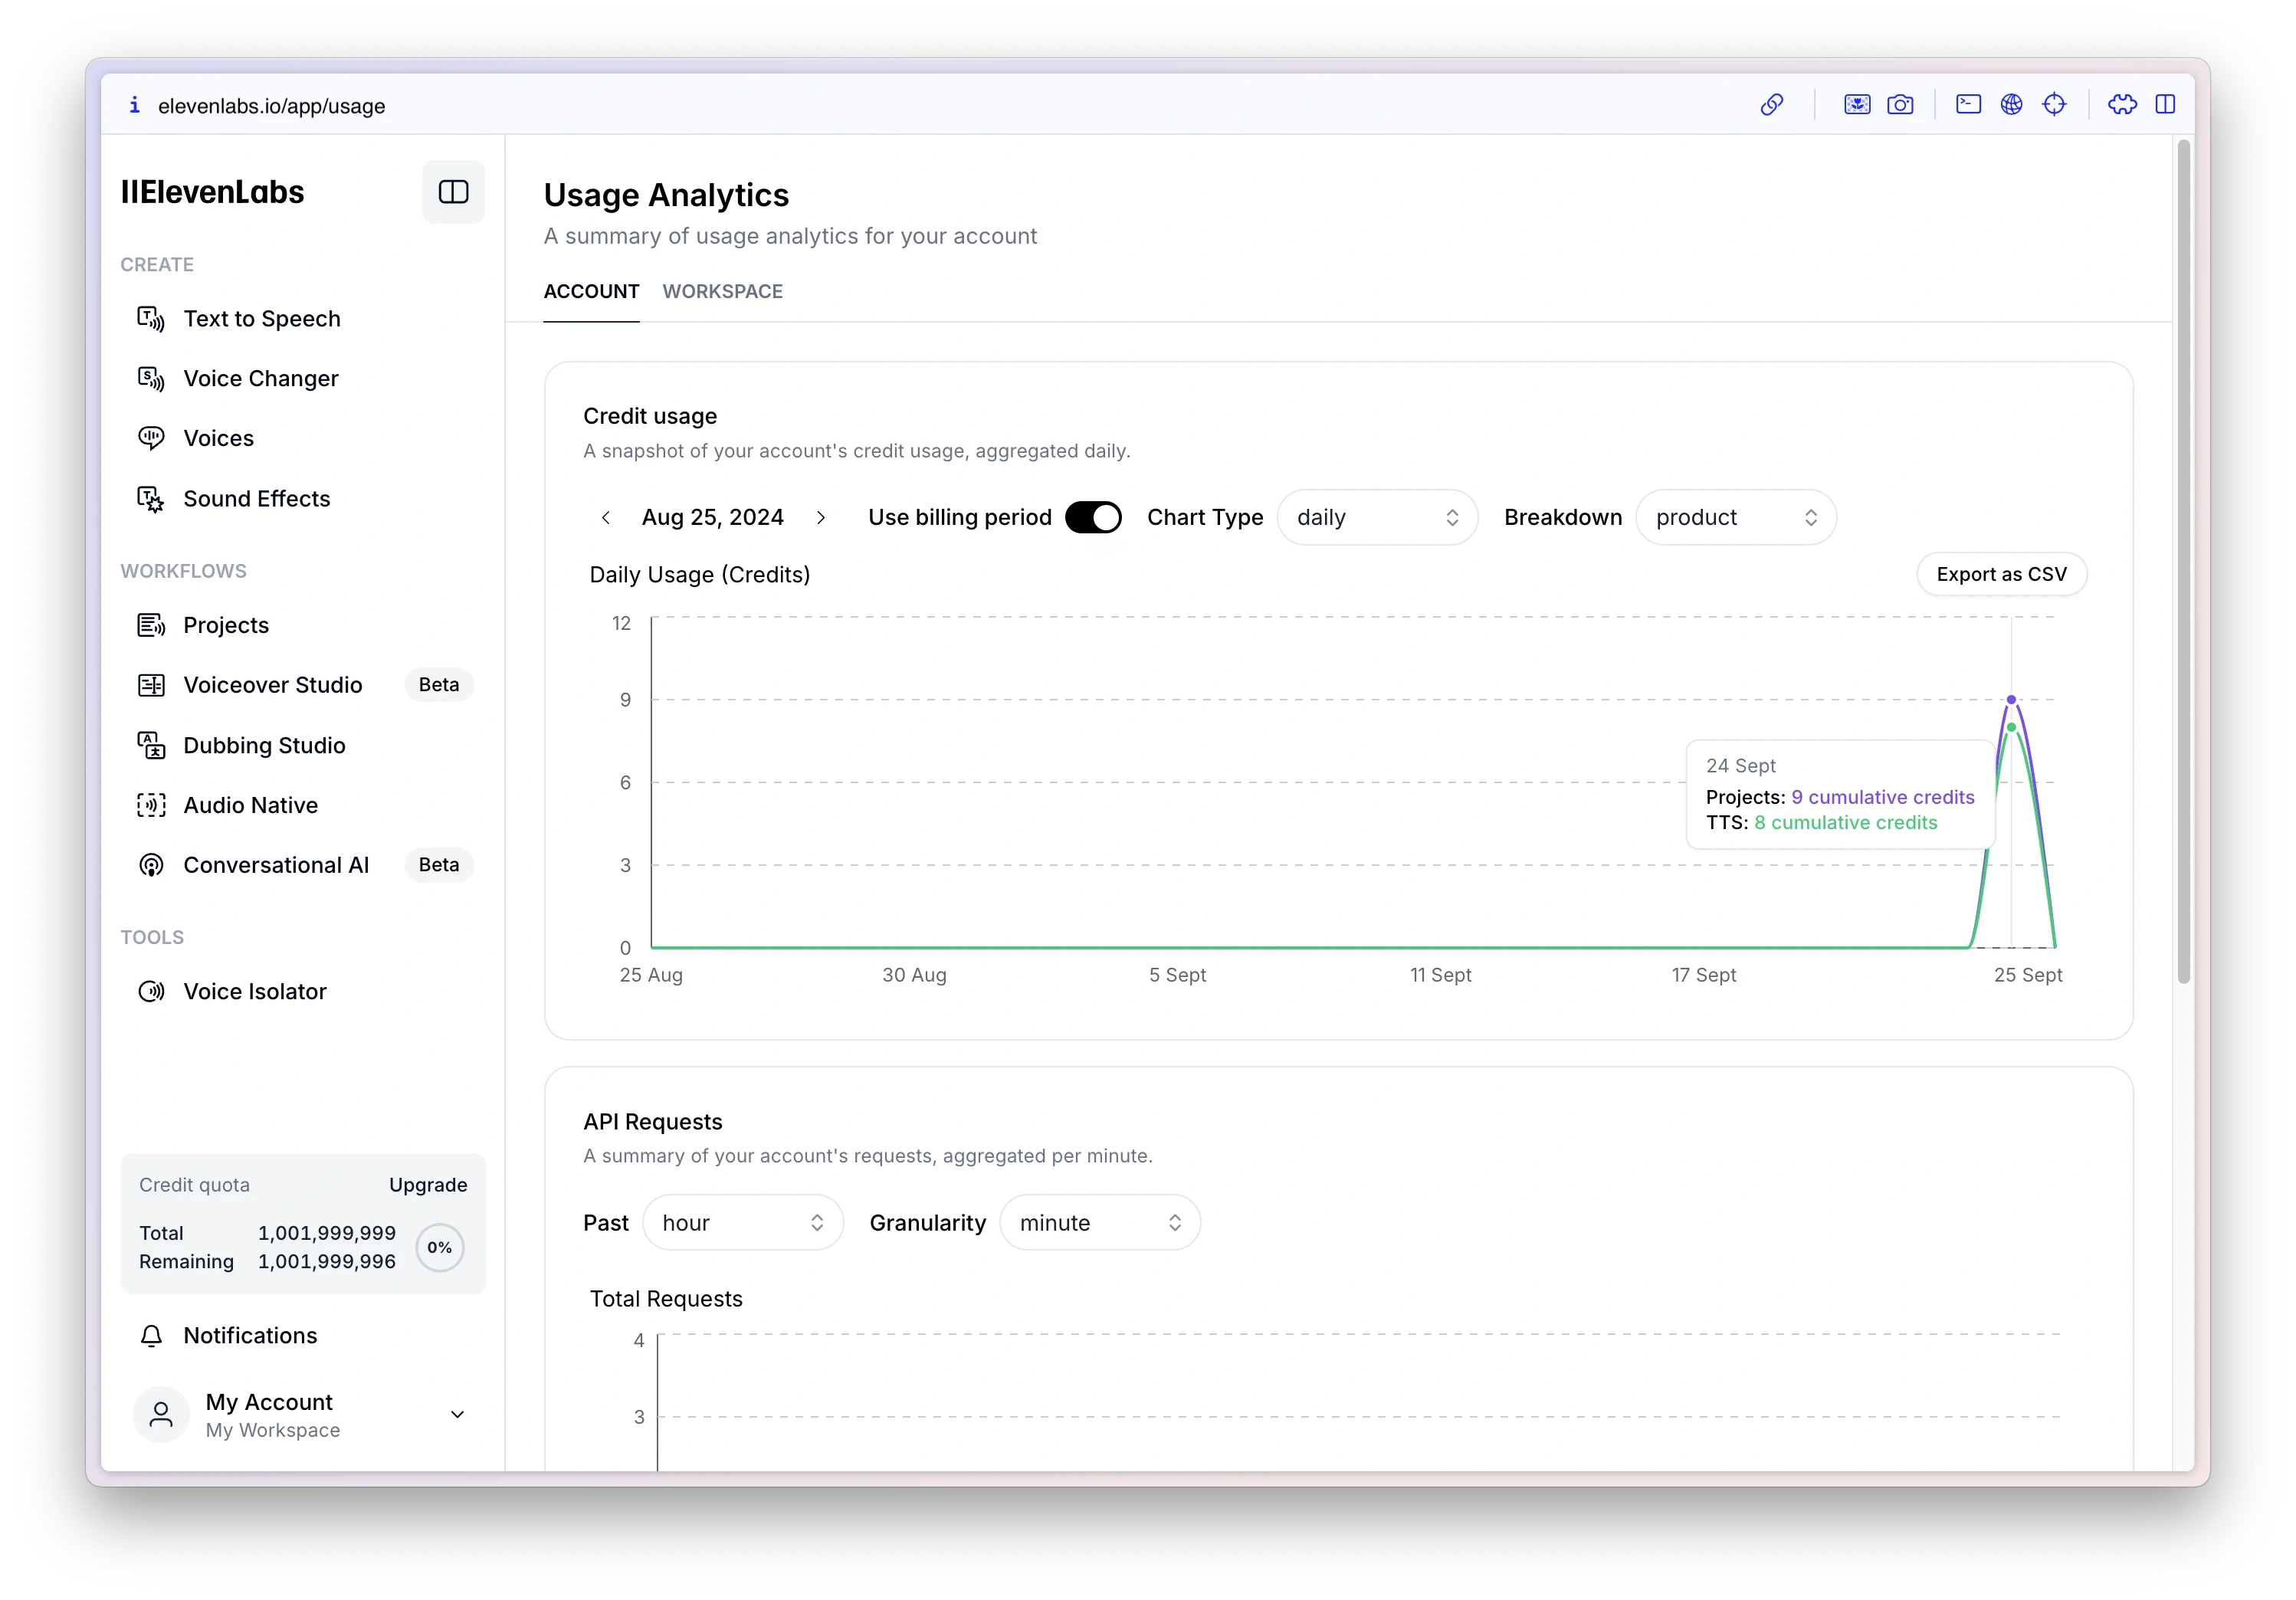The width and height of the screenshot is (2296, 1600).
Task: Open Dubbing Studio page
Action: tap(264, 745)
